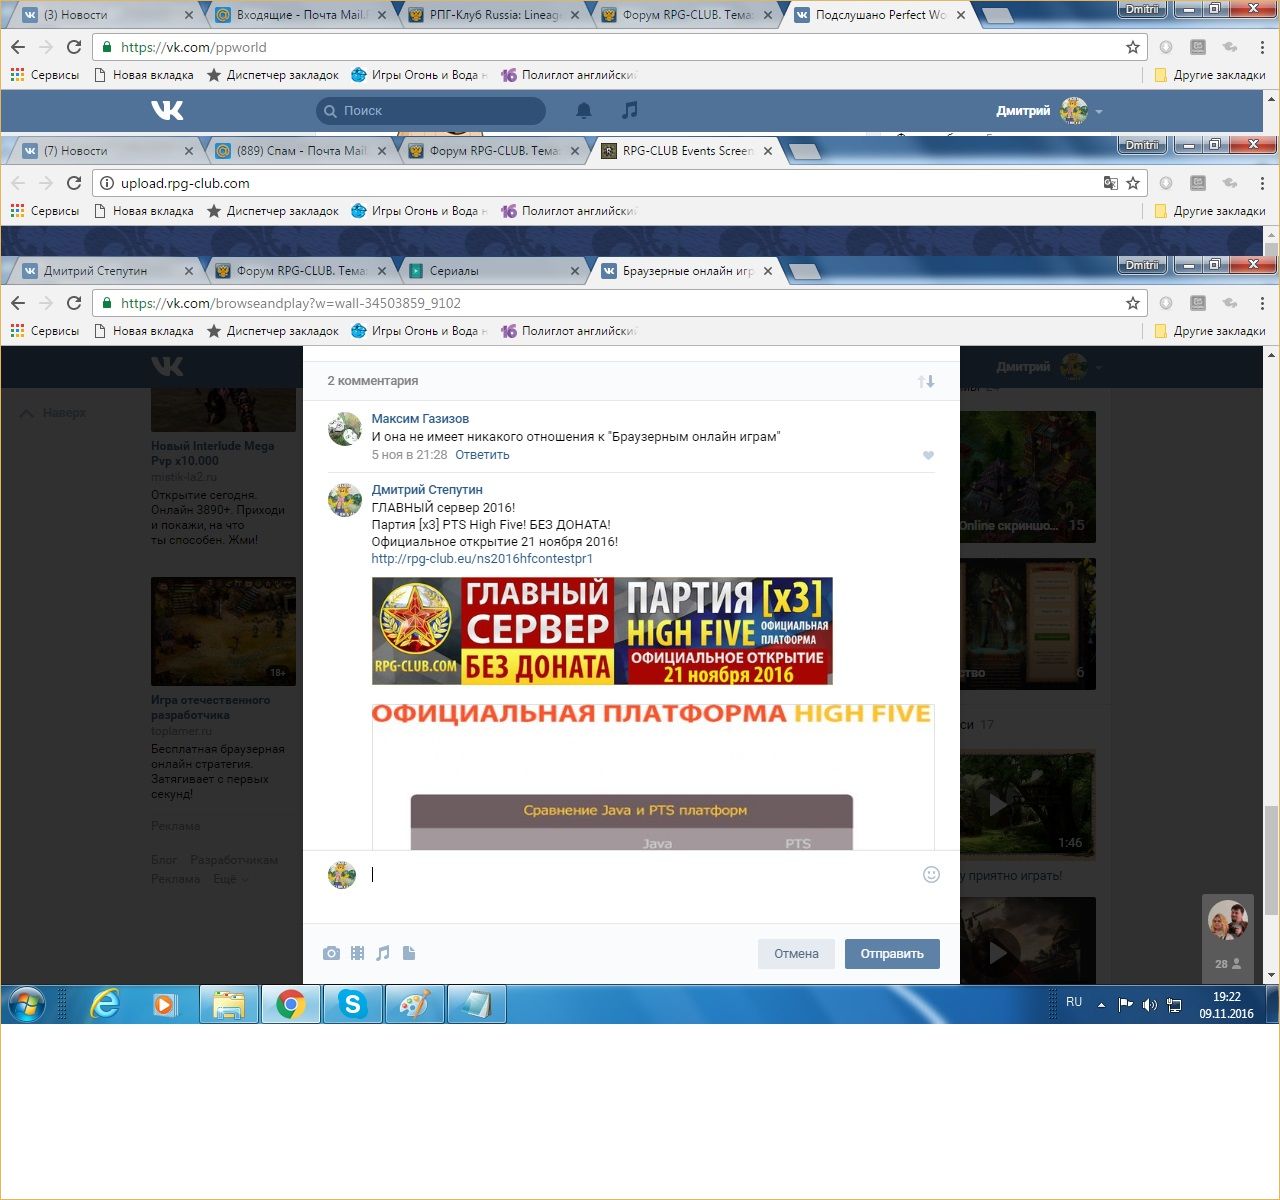Open VK music icon in ppworld window header
1280x1200 pixels.
tap(629, 111)
